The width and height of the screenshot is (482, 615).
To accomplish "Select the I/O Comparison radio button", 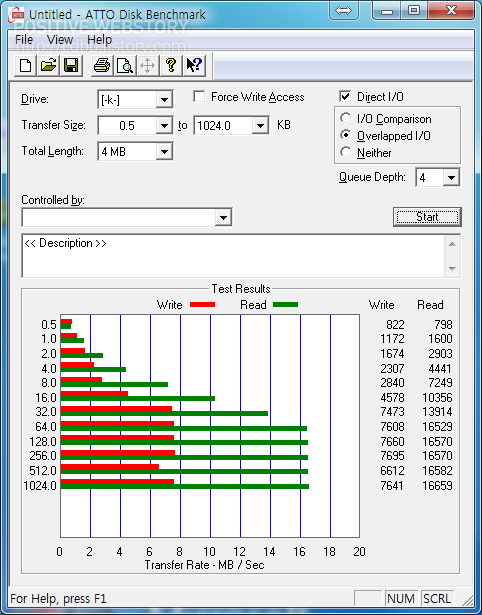I will pyautogui.click(x=346, y=118).
